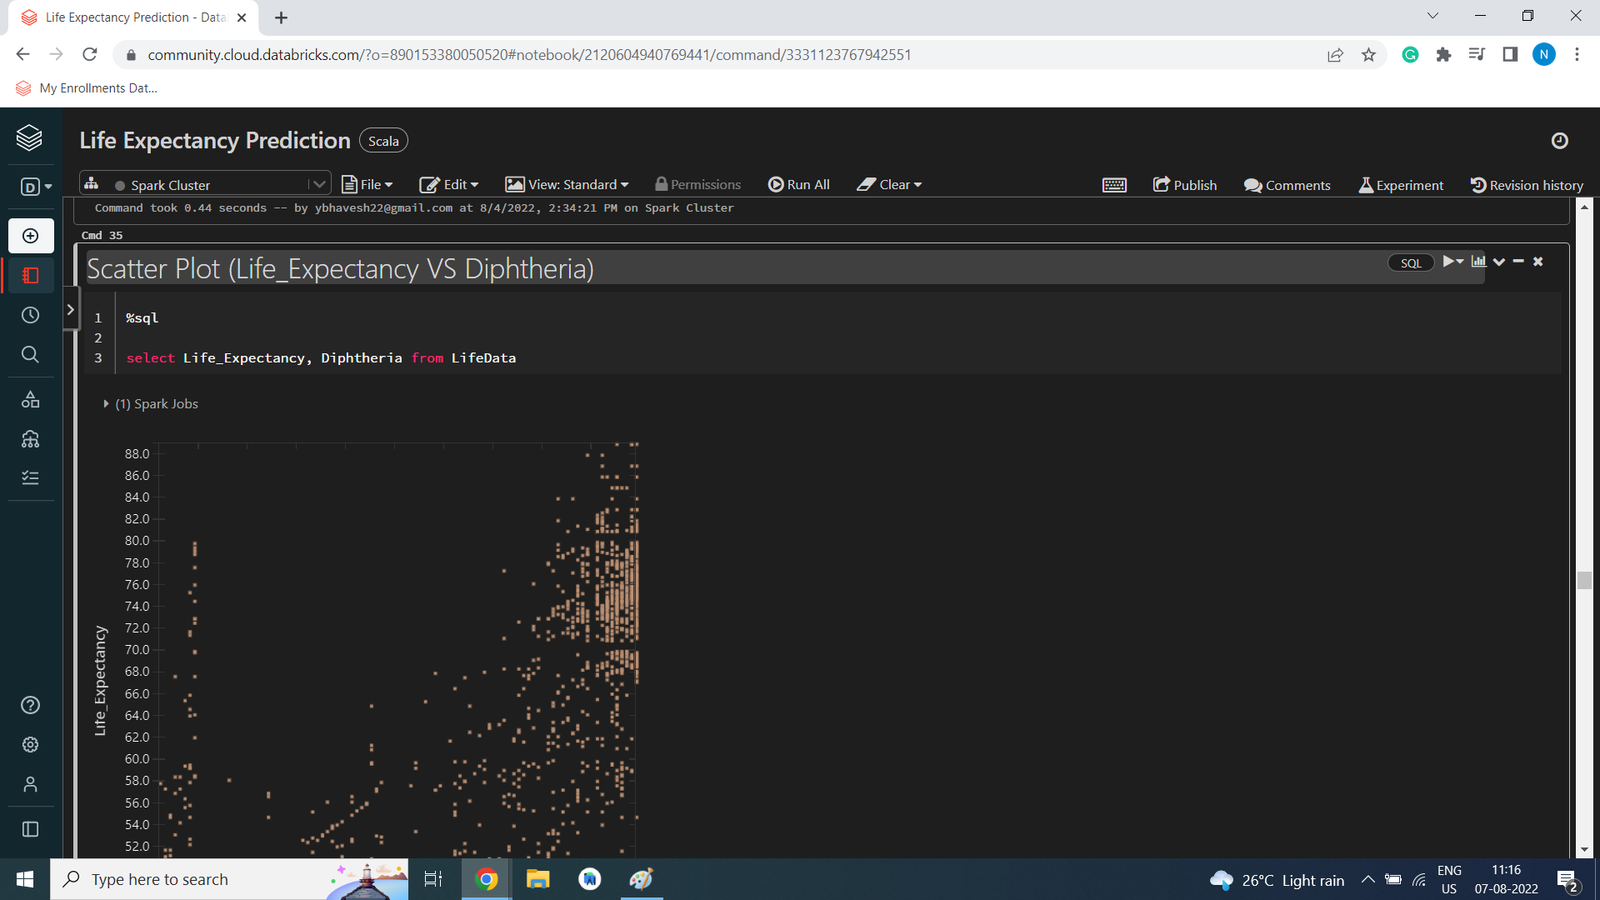Open the Recents clock icon in sidebar
Screen dimensions: 1600x900
point(30,315)
